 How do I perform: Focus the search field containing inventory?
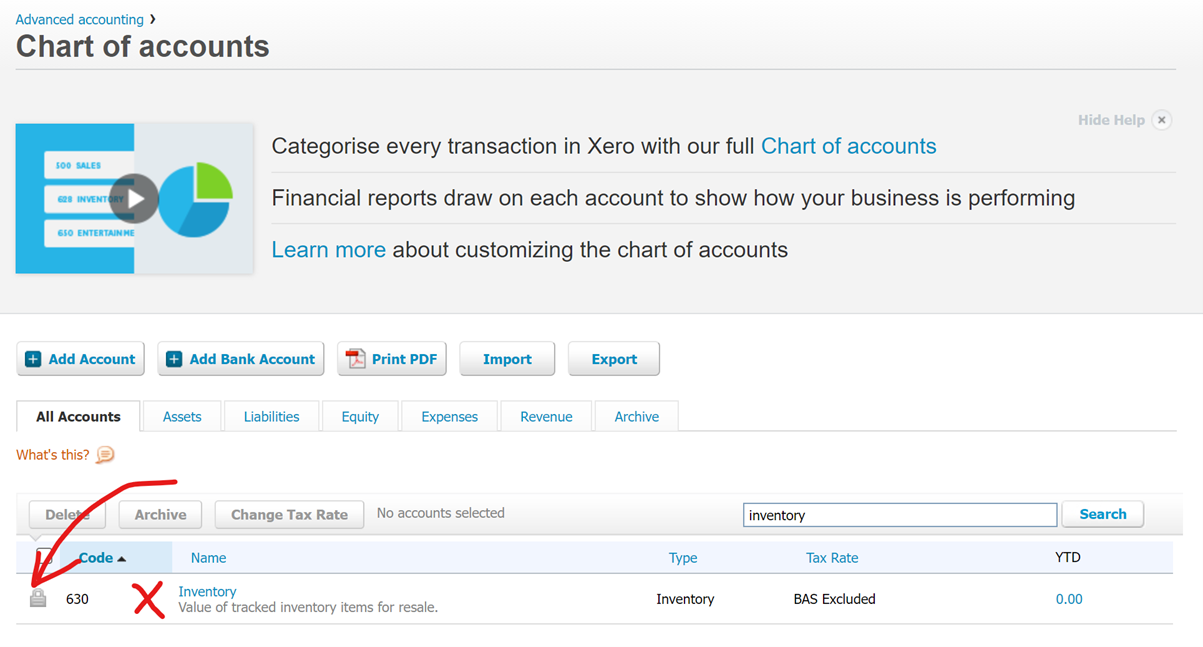point(900,515)
